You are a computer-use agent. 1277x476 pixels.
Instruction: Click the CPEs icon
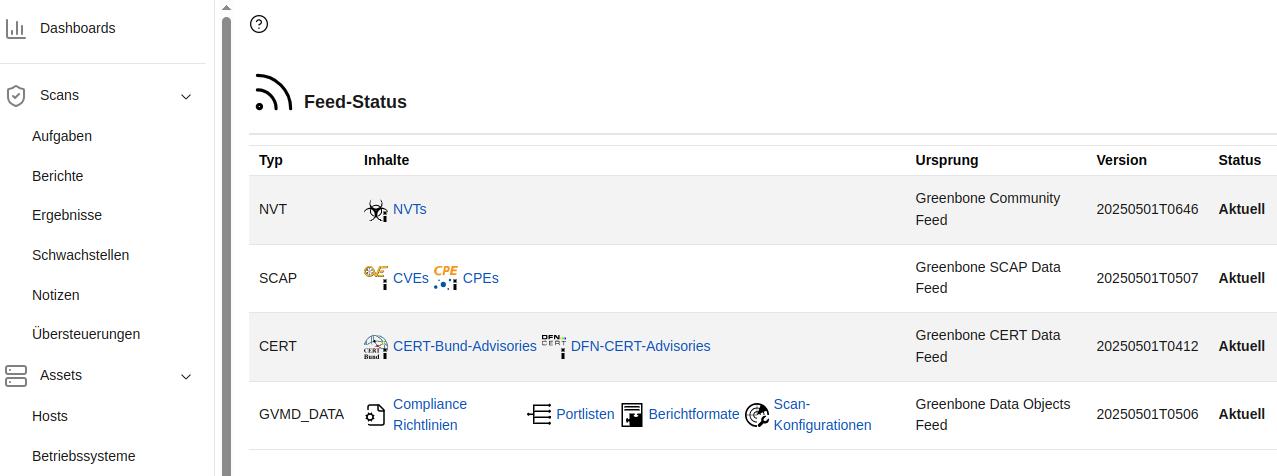pyautogui.click(x=446, y=278)
